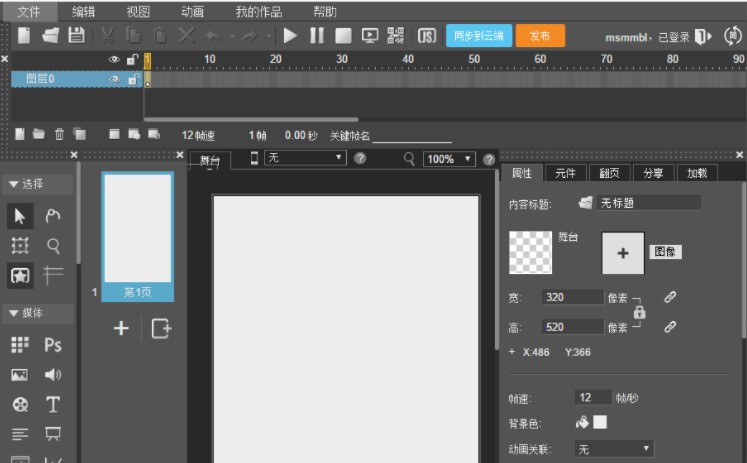Toggle visibility of 图层0 layer
This screenshot has width=747, height=463.
tap(114, 79)
